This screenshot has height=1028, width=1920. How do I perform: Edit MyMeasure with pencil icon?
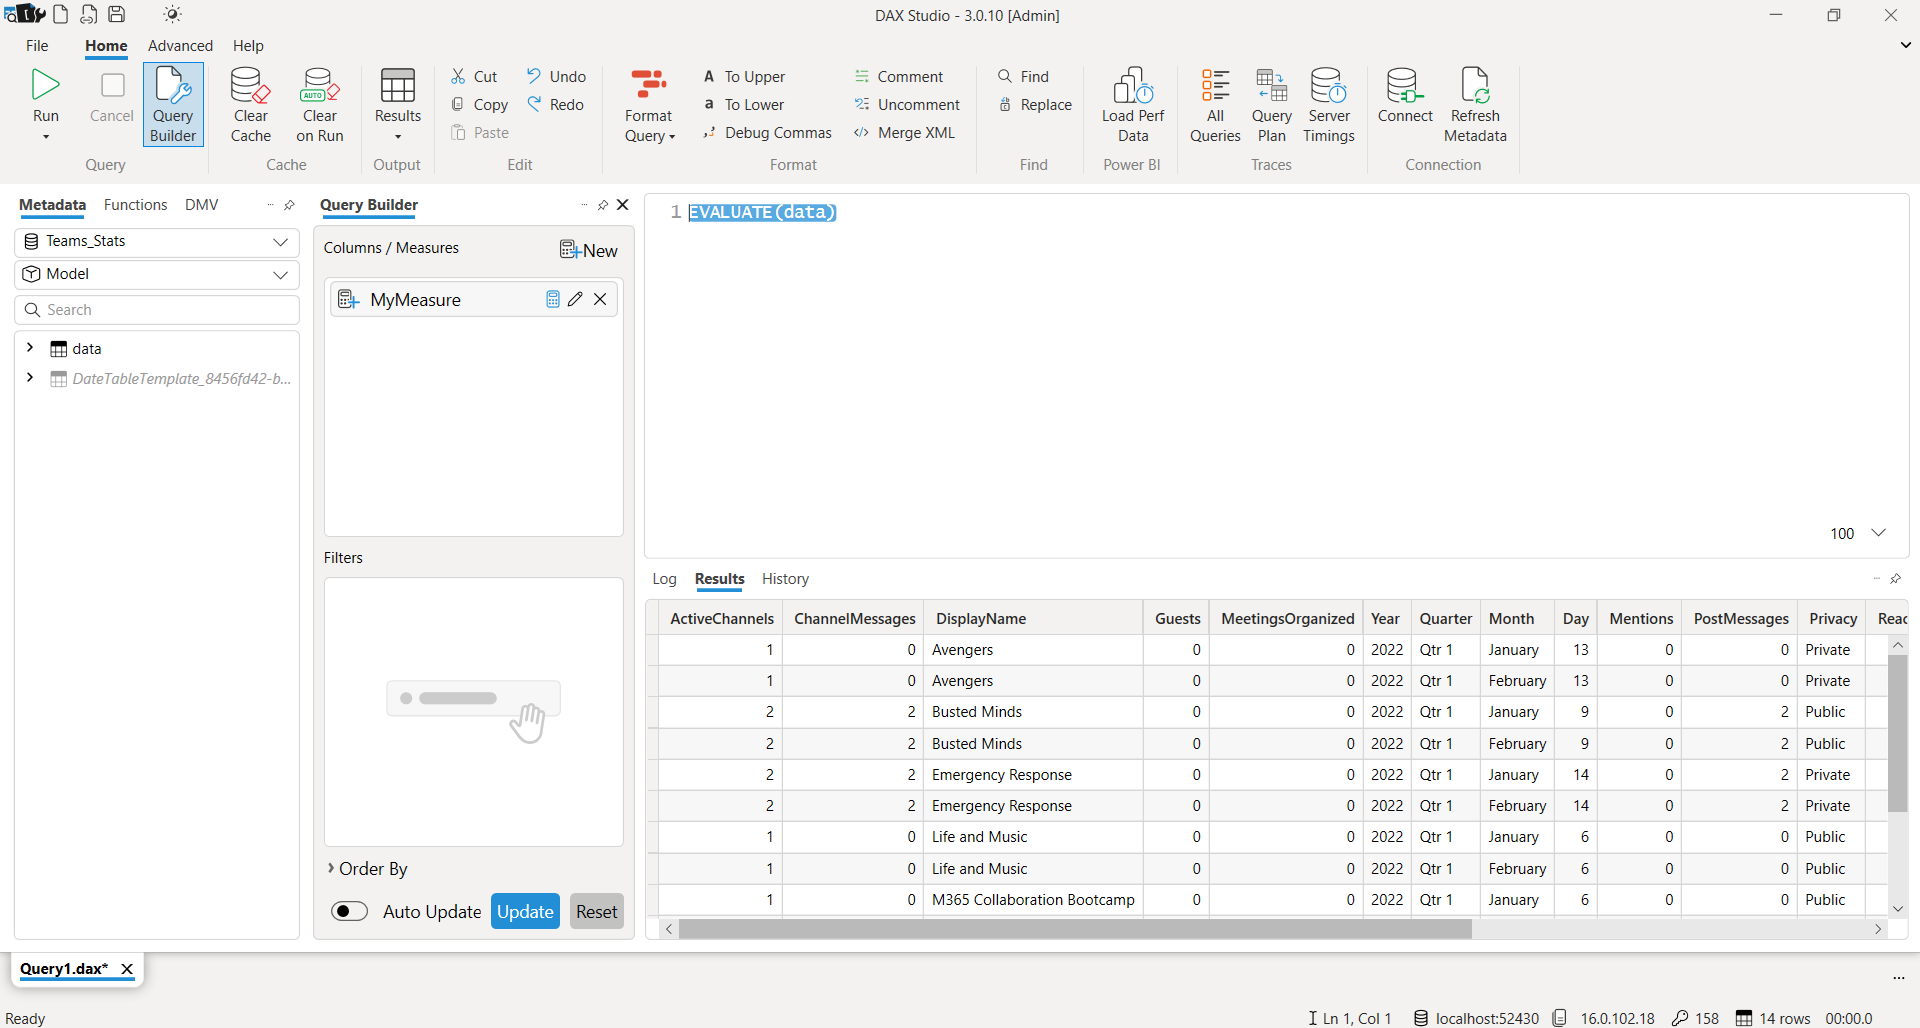click(575, 299)
